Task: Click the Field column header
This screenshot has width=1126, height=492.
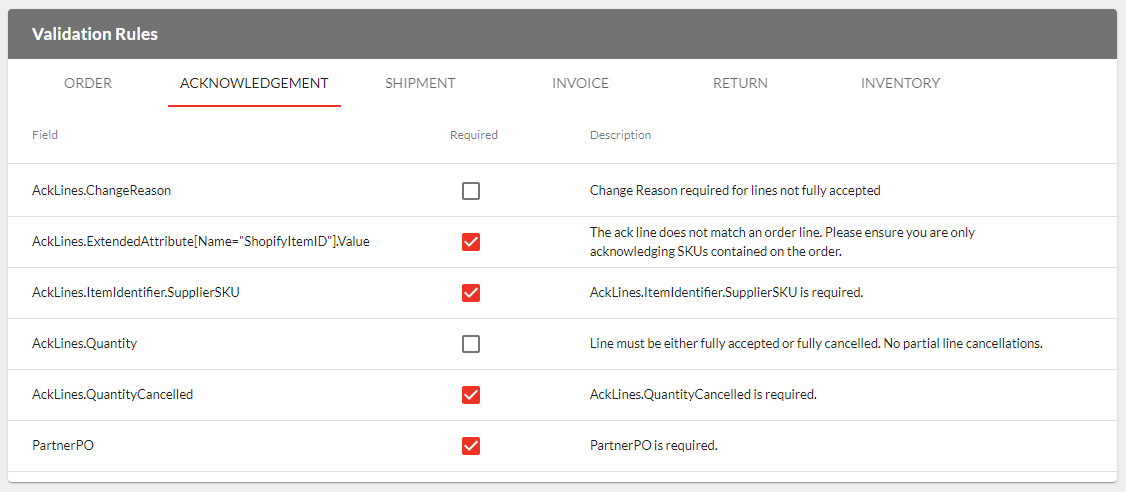Action: 45,135
